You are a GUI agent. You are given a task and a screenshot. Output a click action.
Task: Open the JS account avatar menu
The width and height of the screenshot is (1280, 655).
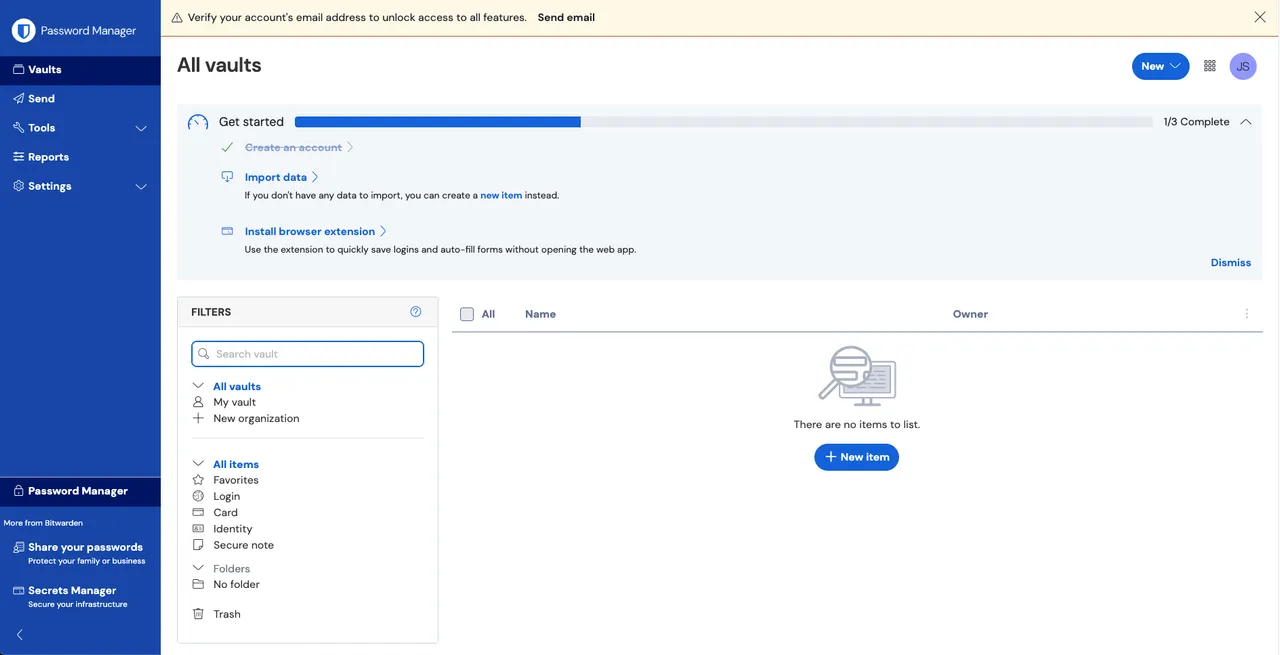(x=1243, y=66)
